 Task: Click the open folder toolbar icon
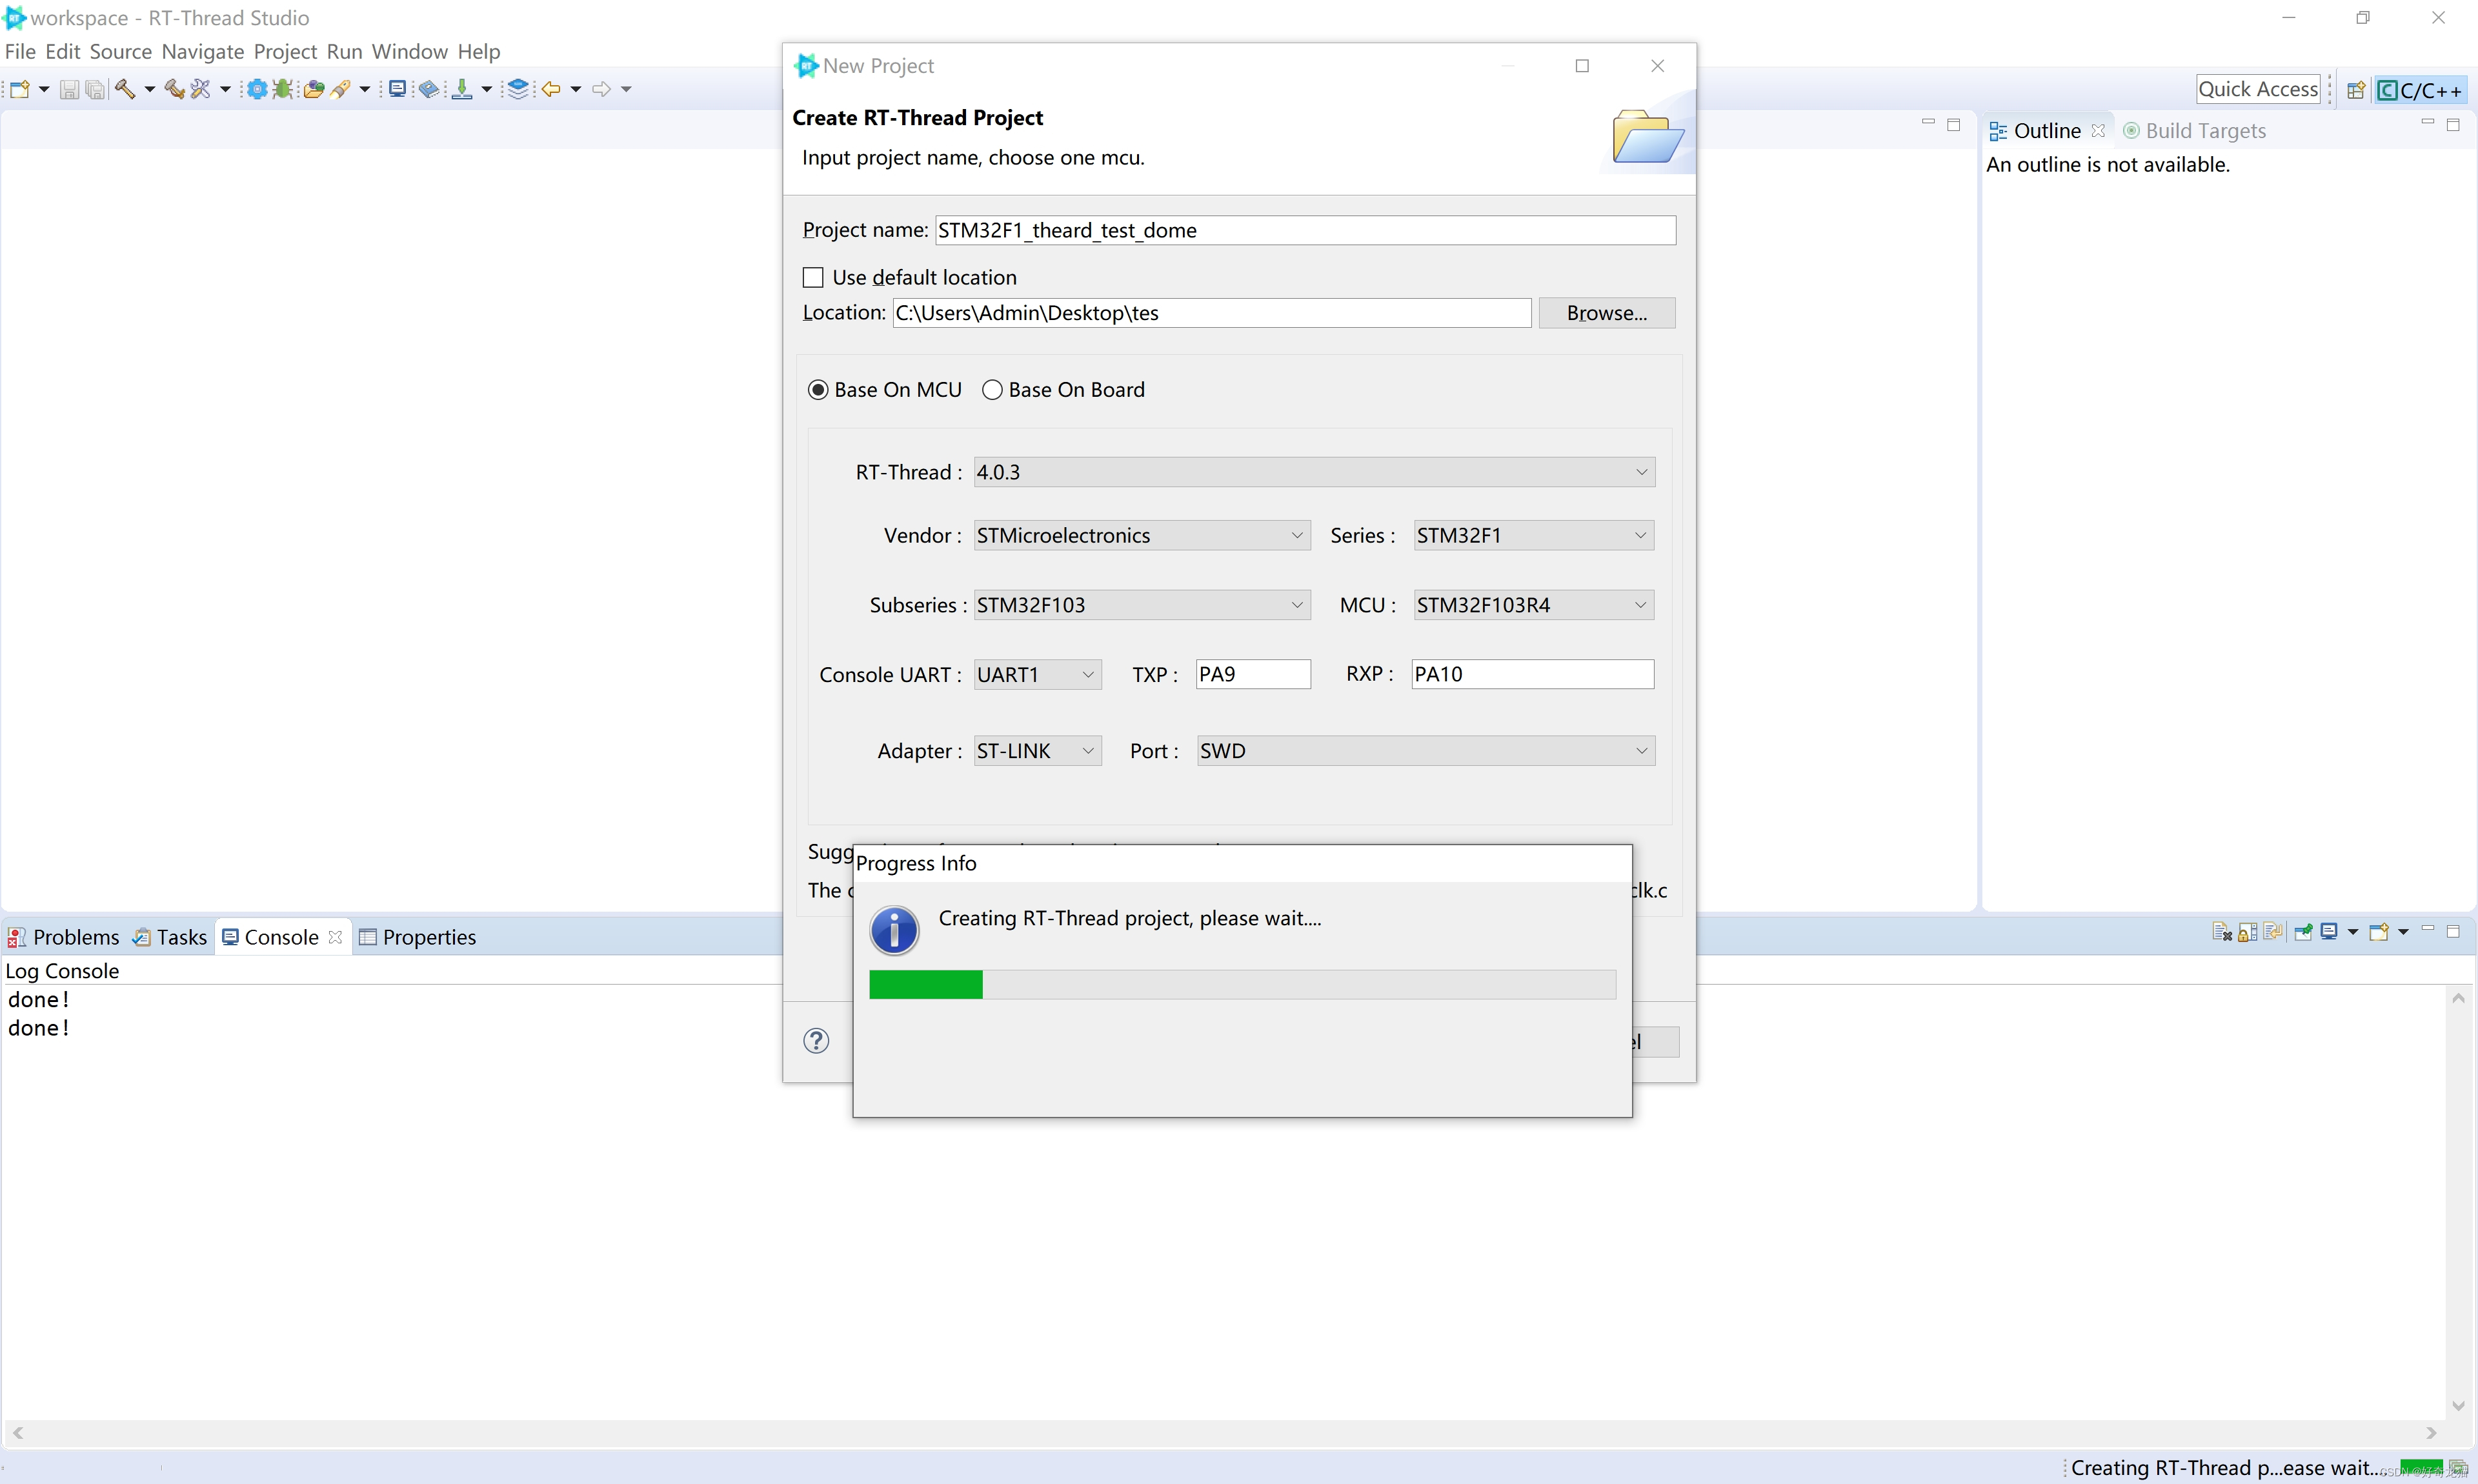[x=314, y=90]
